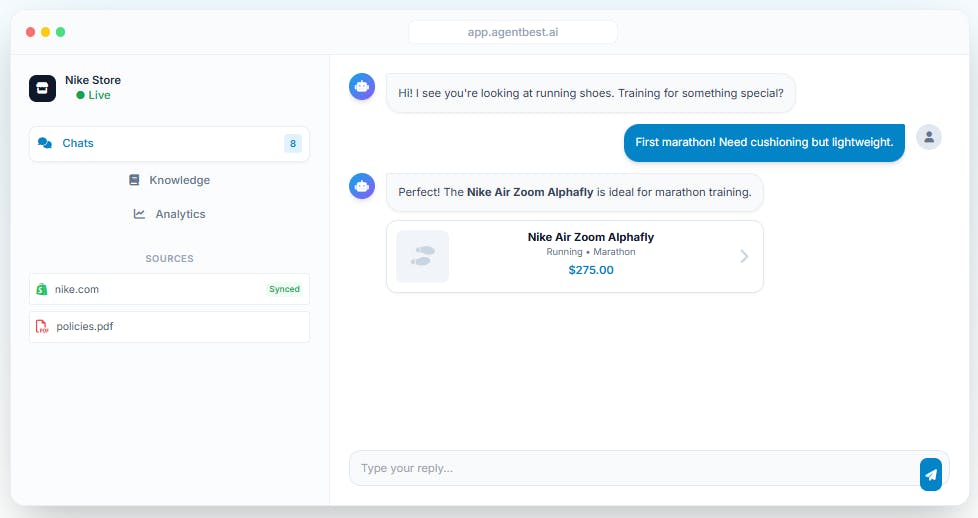Expand the Nike Air Zoom Alphafly chevron
978x518 pixels.
744,257
